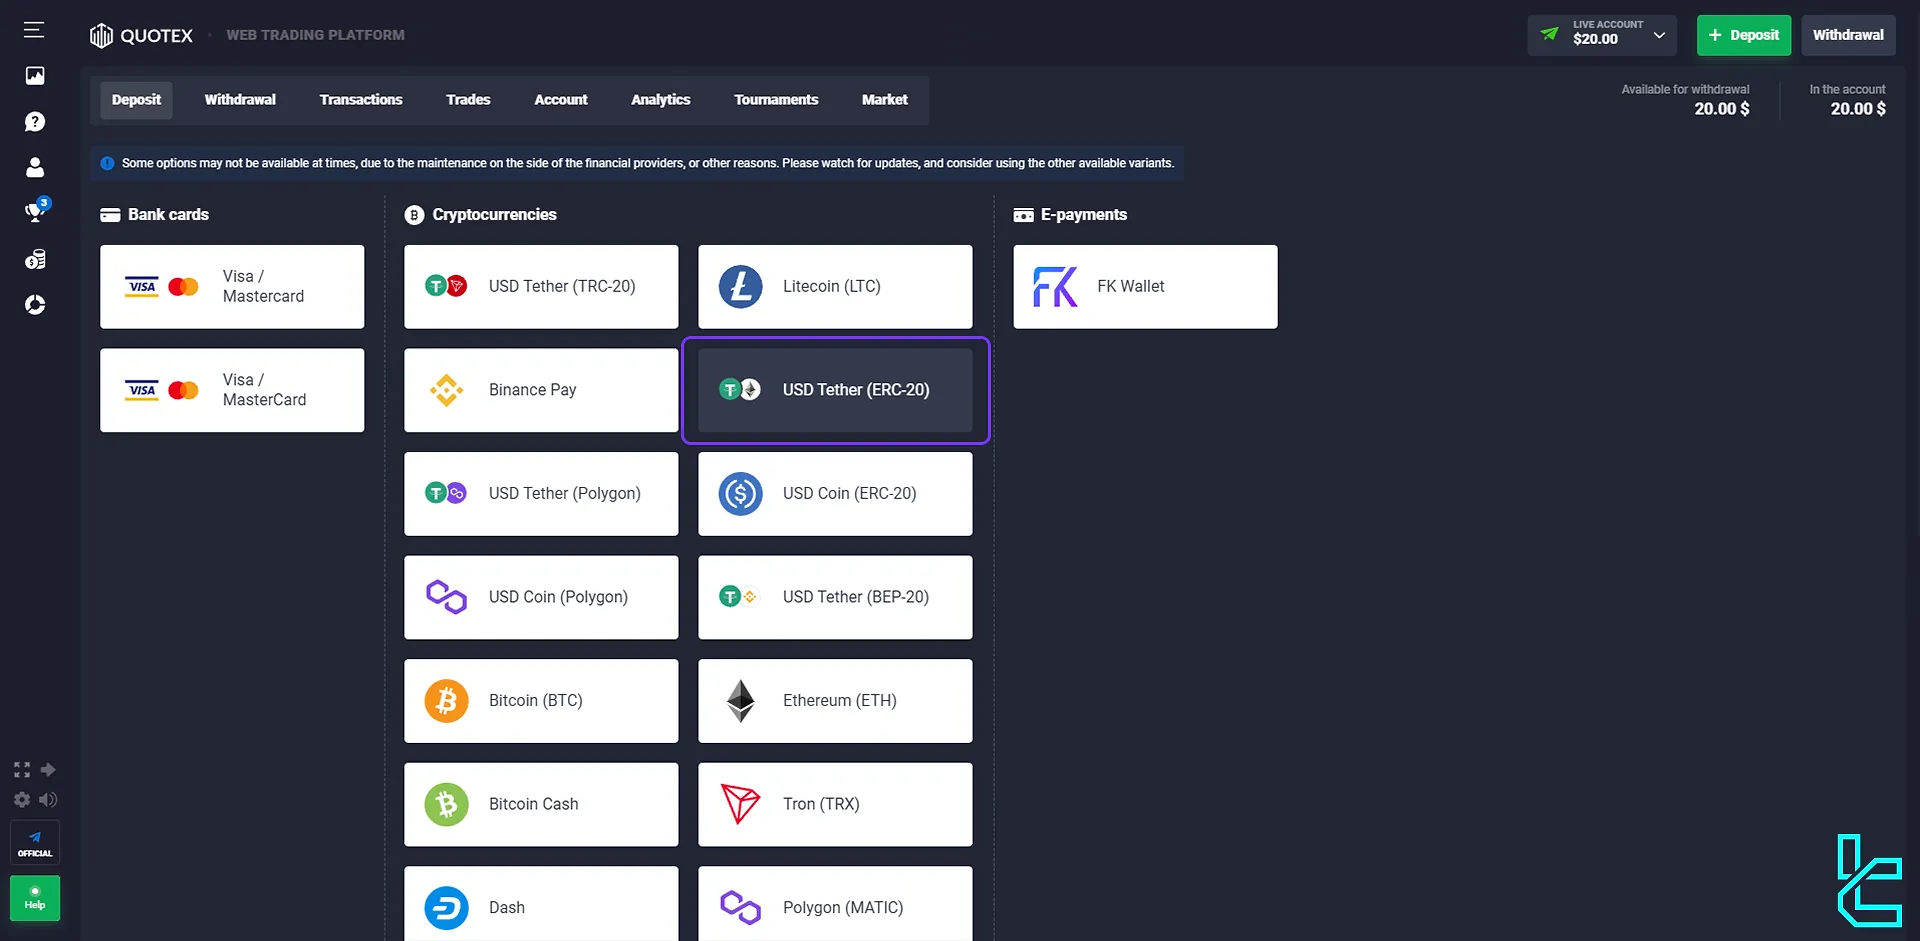This screenshot has width=1920, height=941.
Task: Click the Quotex logo
Action: click(x=141, y=36)
